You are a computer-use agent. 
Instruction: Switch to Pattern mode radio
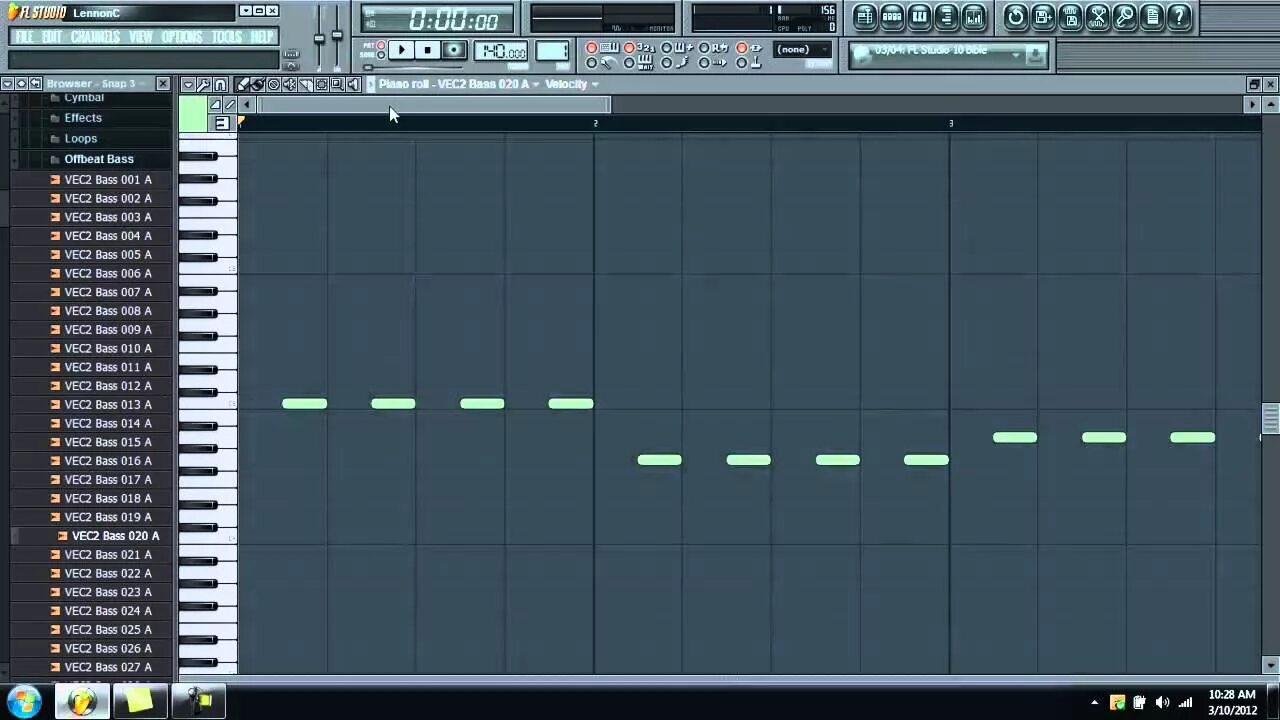pos(381,45)
